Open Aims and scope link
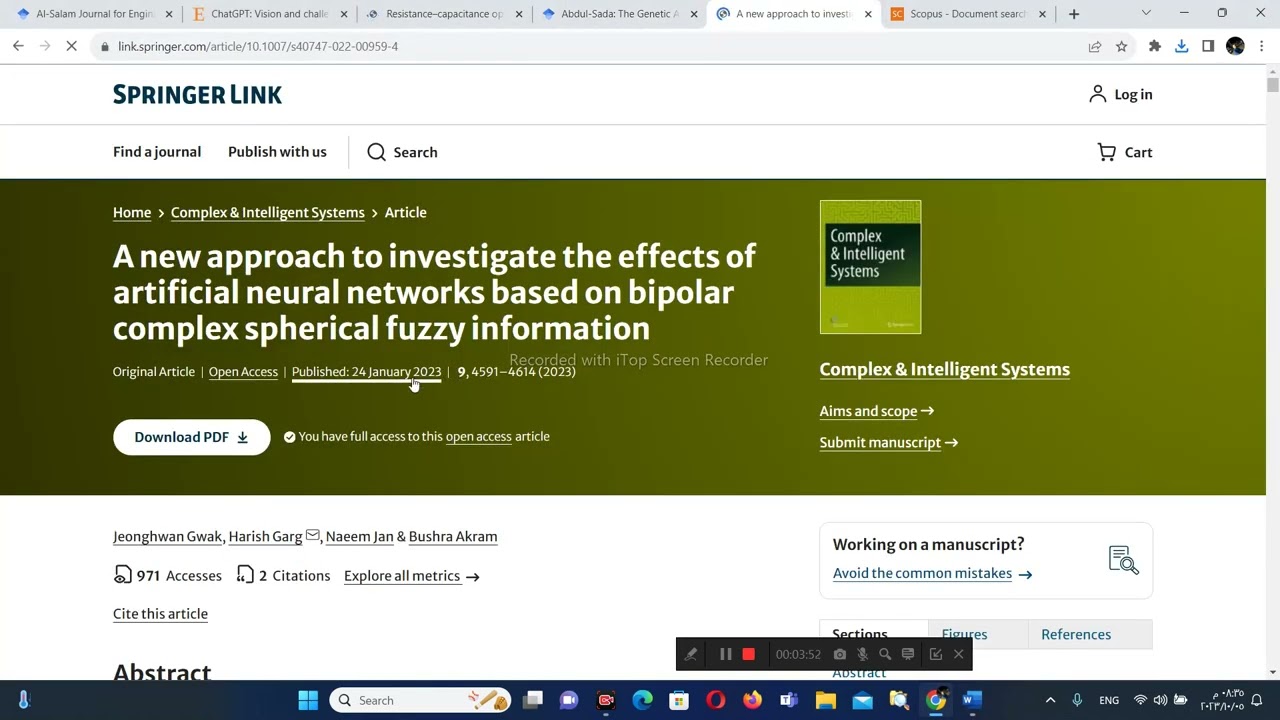Image resolution: width=1280 pixels, height=720 pixels. pos(876,411)
